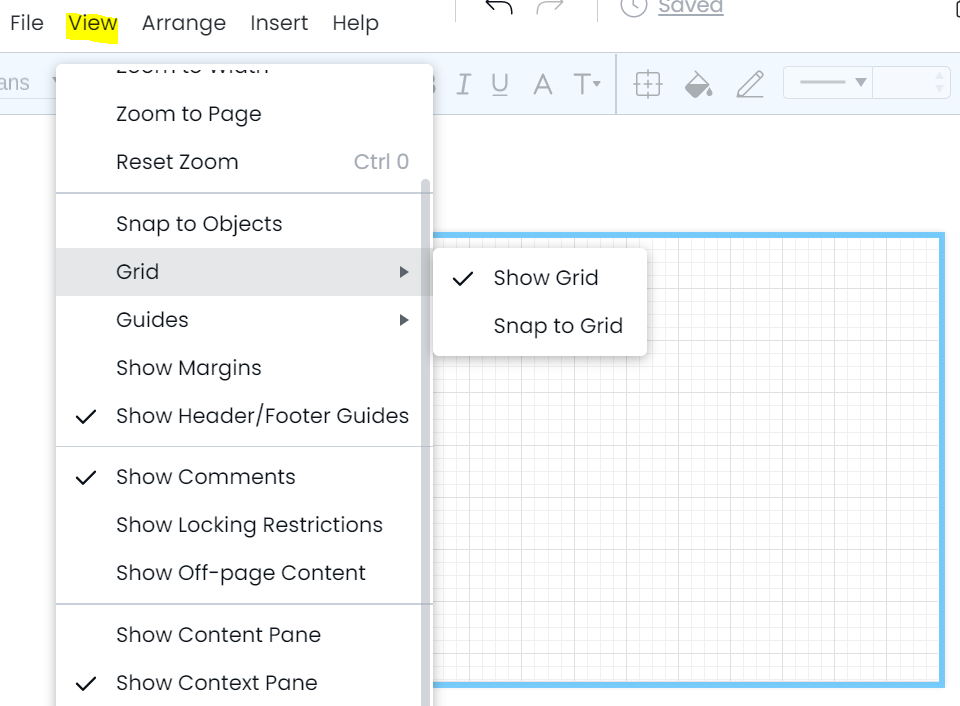
Task: Open the File menu
Action: (x=27, y=23)
